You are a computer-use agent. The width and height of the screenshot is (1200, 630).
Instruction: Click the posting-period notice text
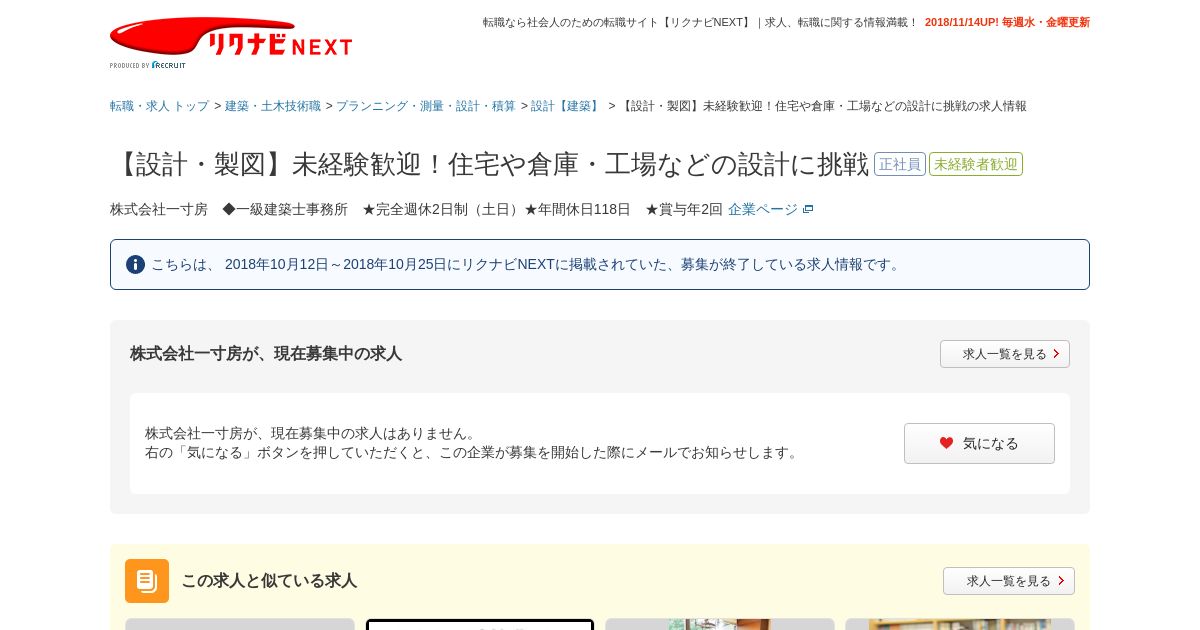click(528, 264)
